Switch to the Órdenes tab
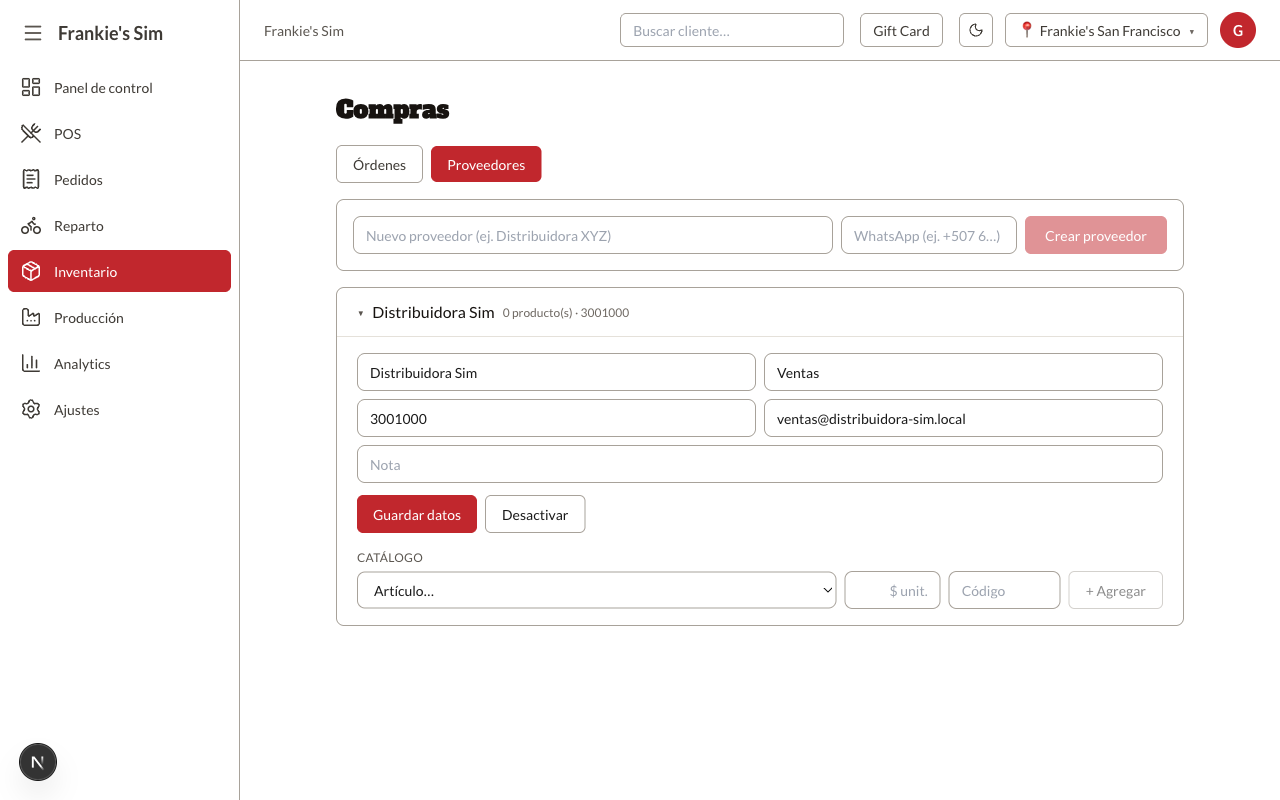This screenshot has height=800, width=1280. (379, 164)
